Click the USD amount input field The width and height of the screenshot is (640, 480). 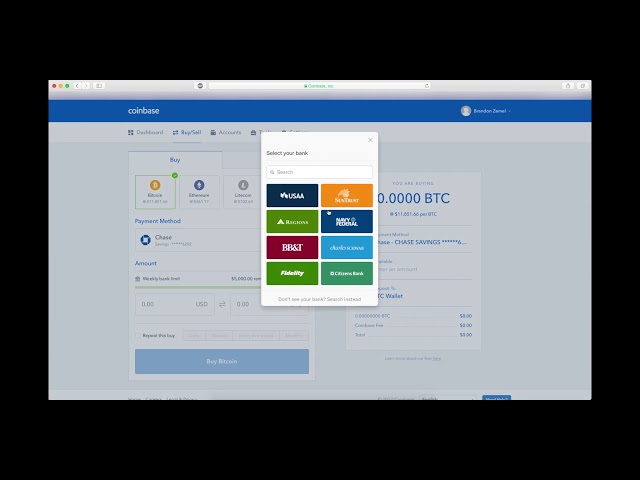coord(175,304)
